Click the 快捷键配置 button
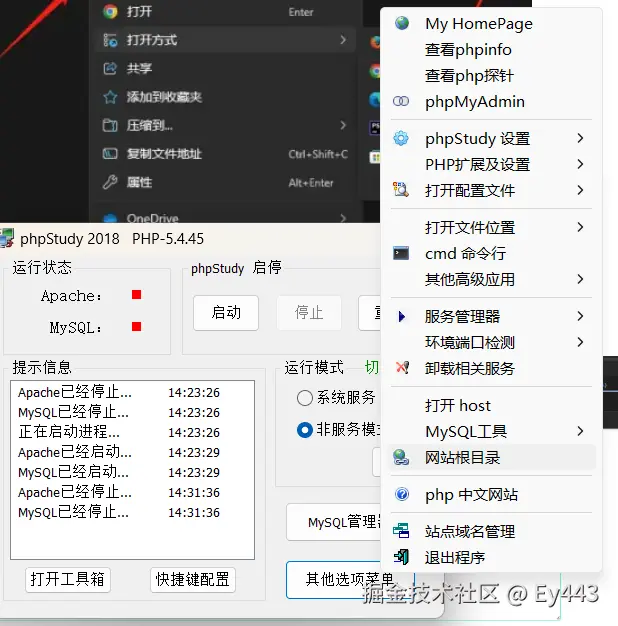This screenshot has height=626, width=618. coord(193,579)
